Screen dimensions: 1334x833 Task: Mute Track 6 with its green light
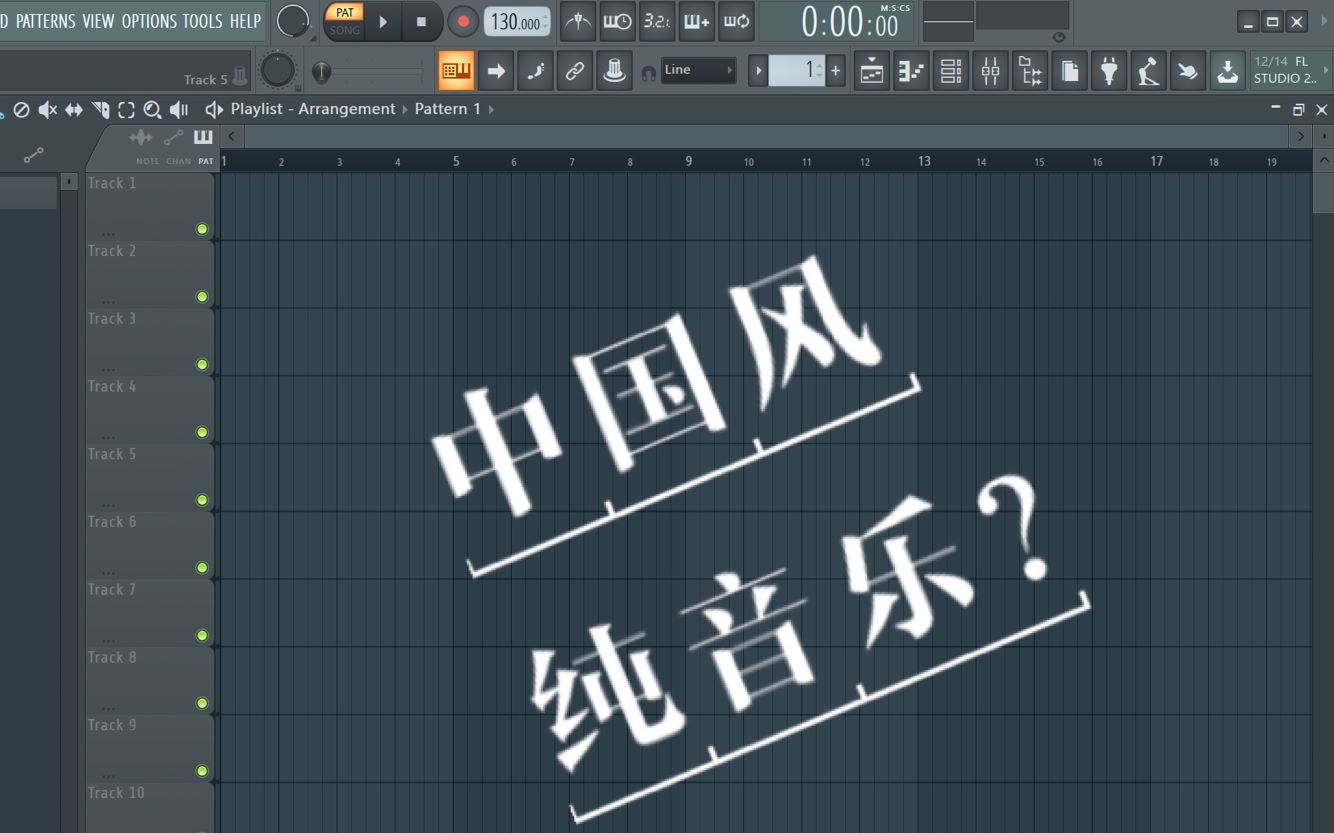[x=202, y=568]
